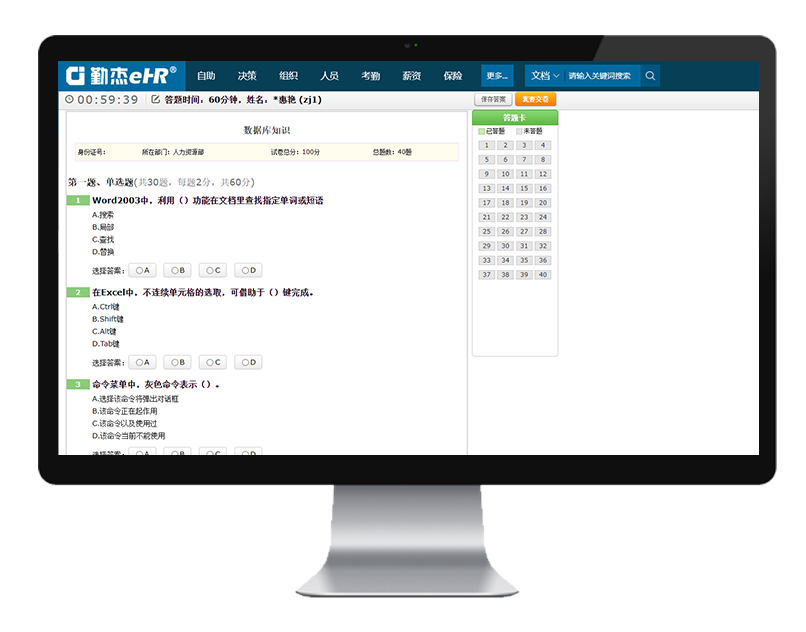The width and height of the screenshot is (806, 632).
Task: Click the countdown timer clock icon
Action: pyautogui.click(x=69, y=100)
